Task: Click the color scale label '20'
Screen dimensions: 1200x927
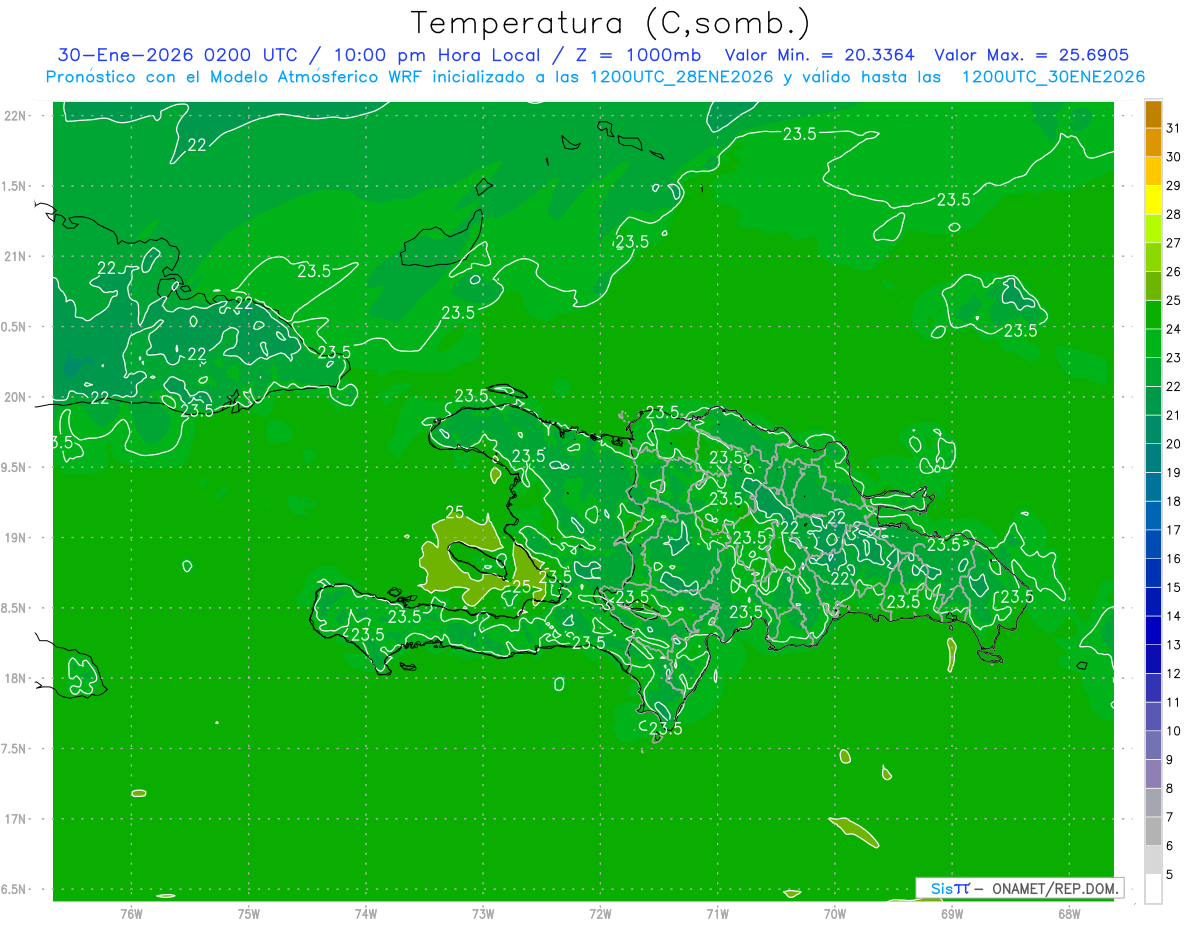Action: click(1173, 444)
